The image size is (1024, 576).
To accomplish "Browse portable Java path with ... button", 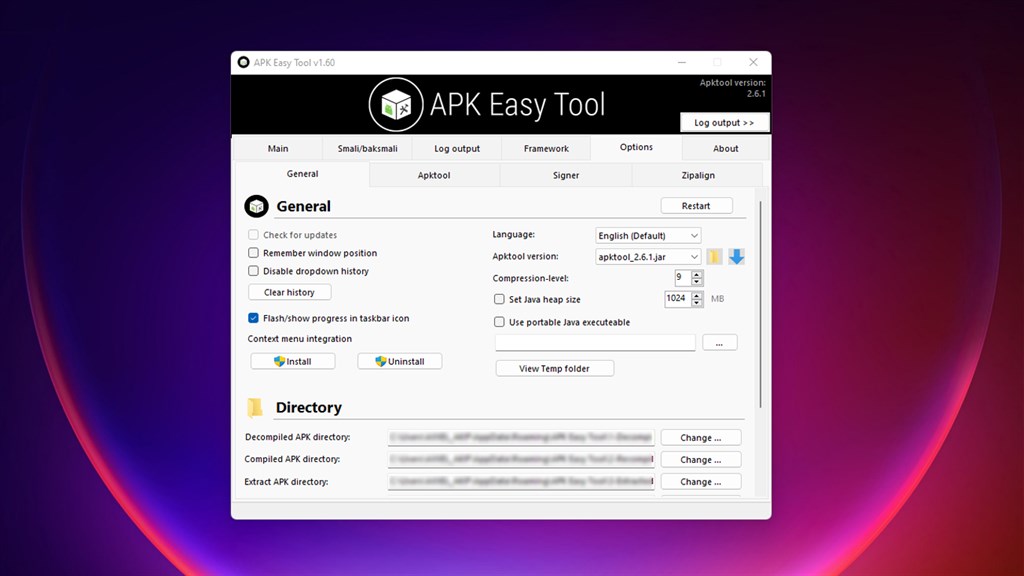I will tap(720, 343).
